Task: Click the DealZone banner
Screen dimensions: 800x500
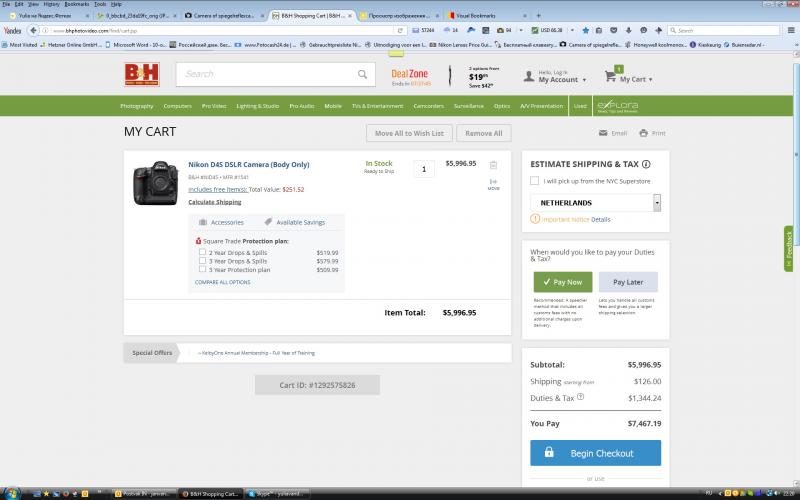Action: pos(410,77)
